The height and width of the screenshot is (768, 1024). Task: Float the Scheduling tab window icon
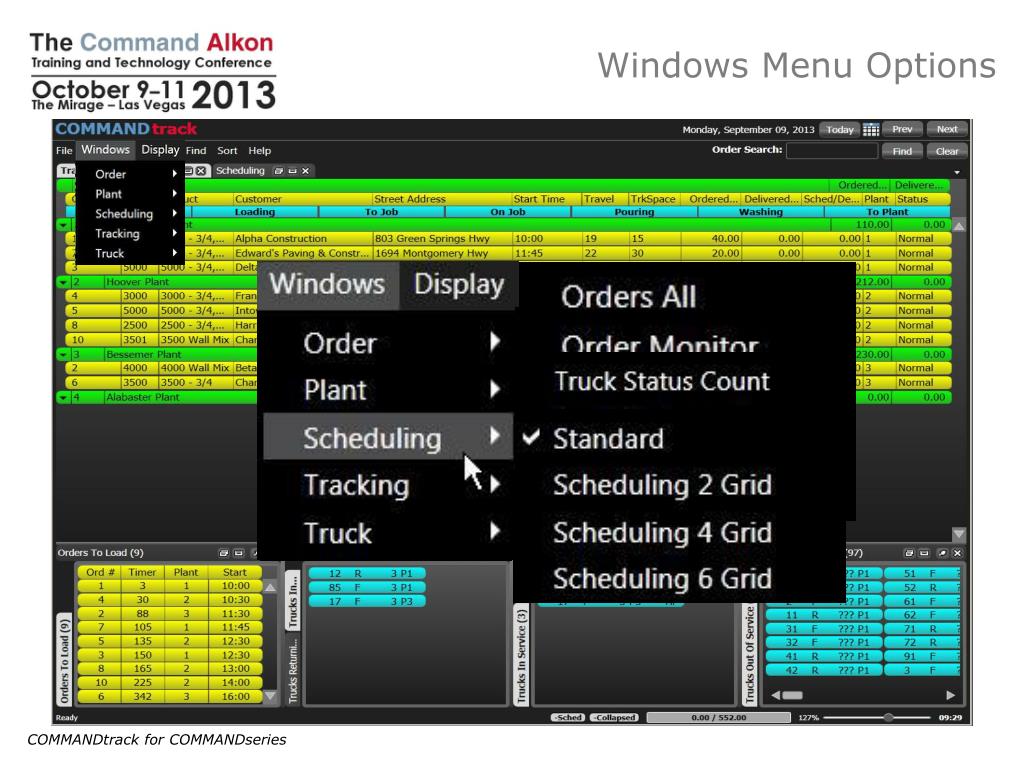point(279,170)
